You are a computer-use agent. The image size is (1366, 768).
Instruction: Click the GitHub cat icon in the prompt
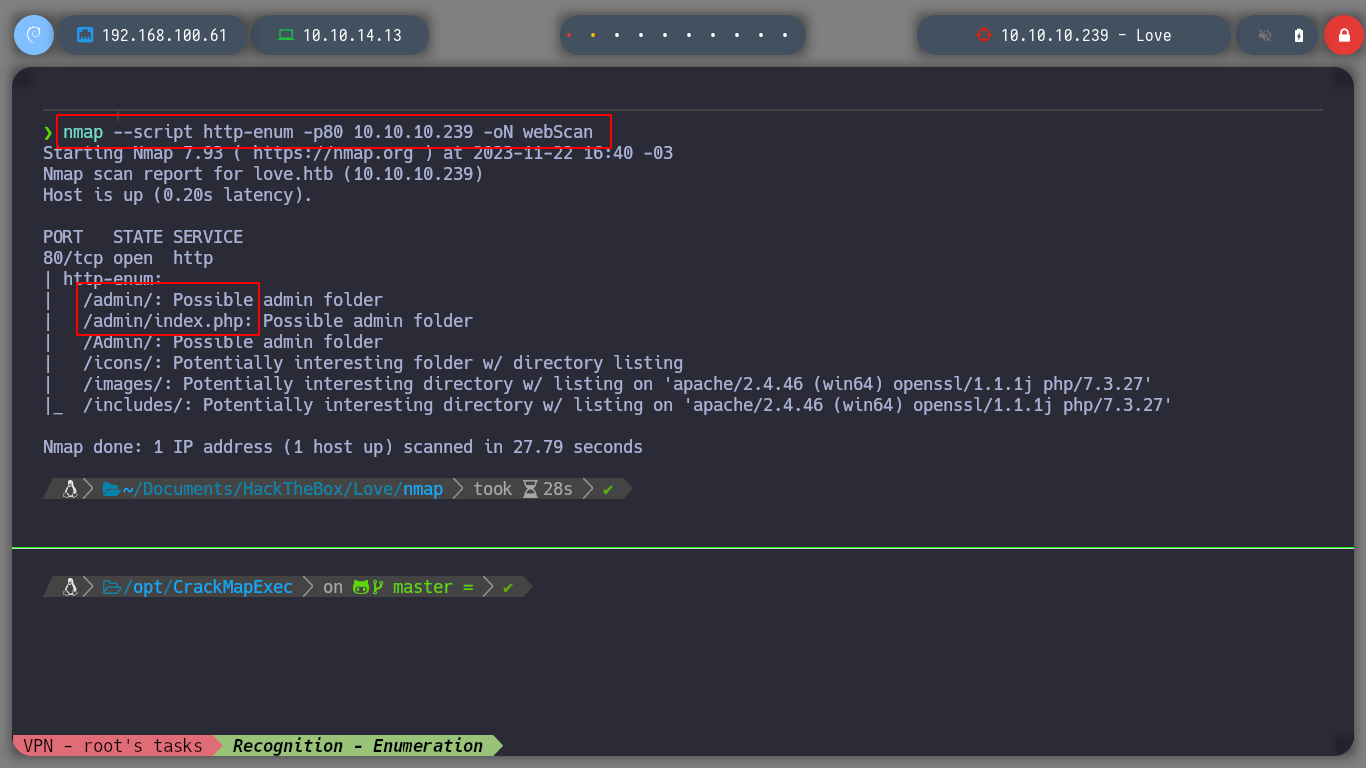(x=361, y=587)
